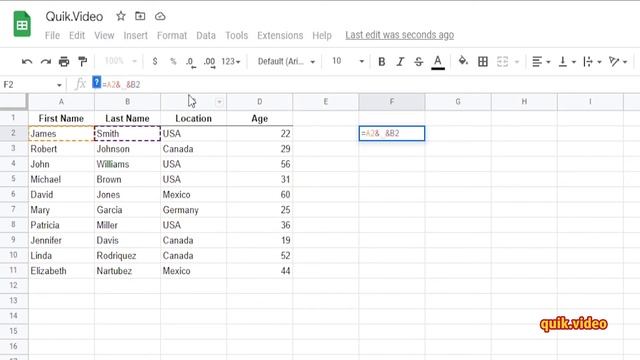Click the formula help question mark

tap(96, 82)
